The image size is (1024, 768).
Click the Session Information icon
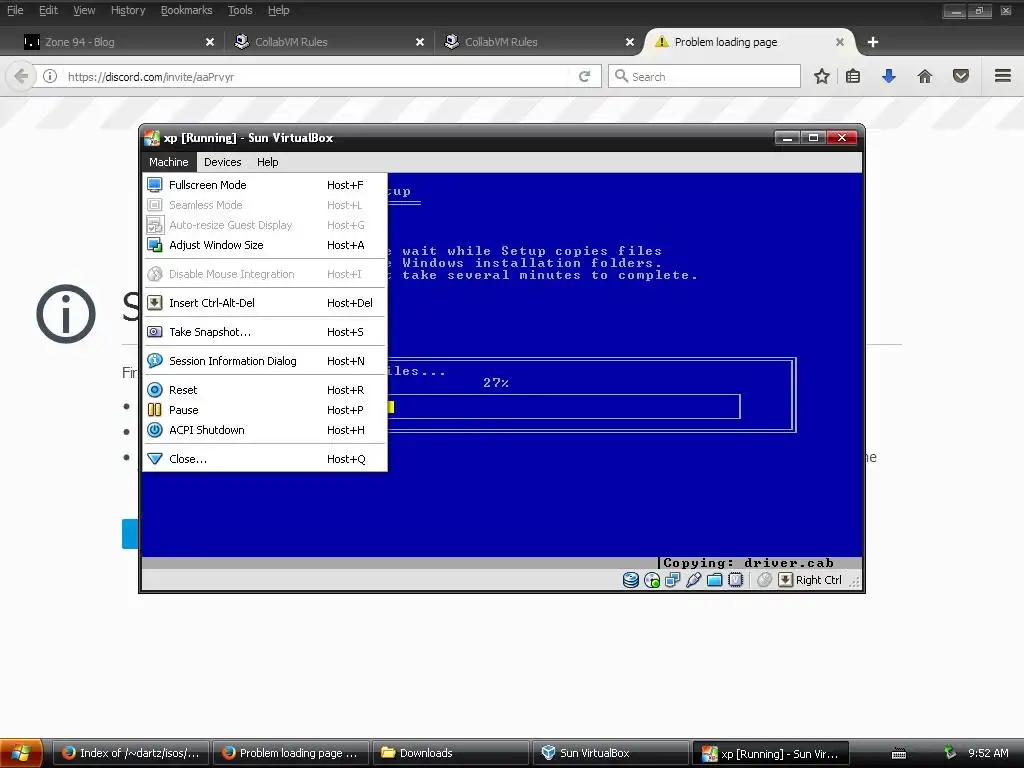tap(155, 361)
